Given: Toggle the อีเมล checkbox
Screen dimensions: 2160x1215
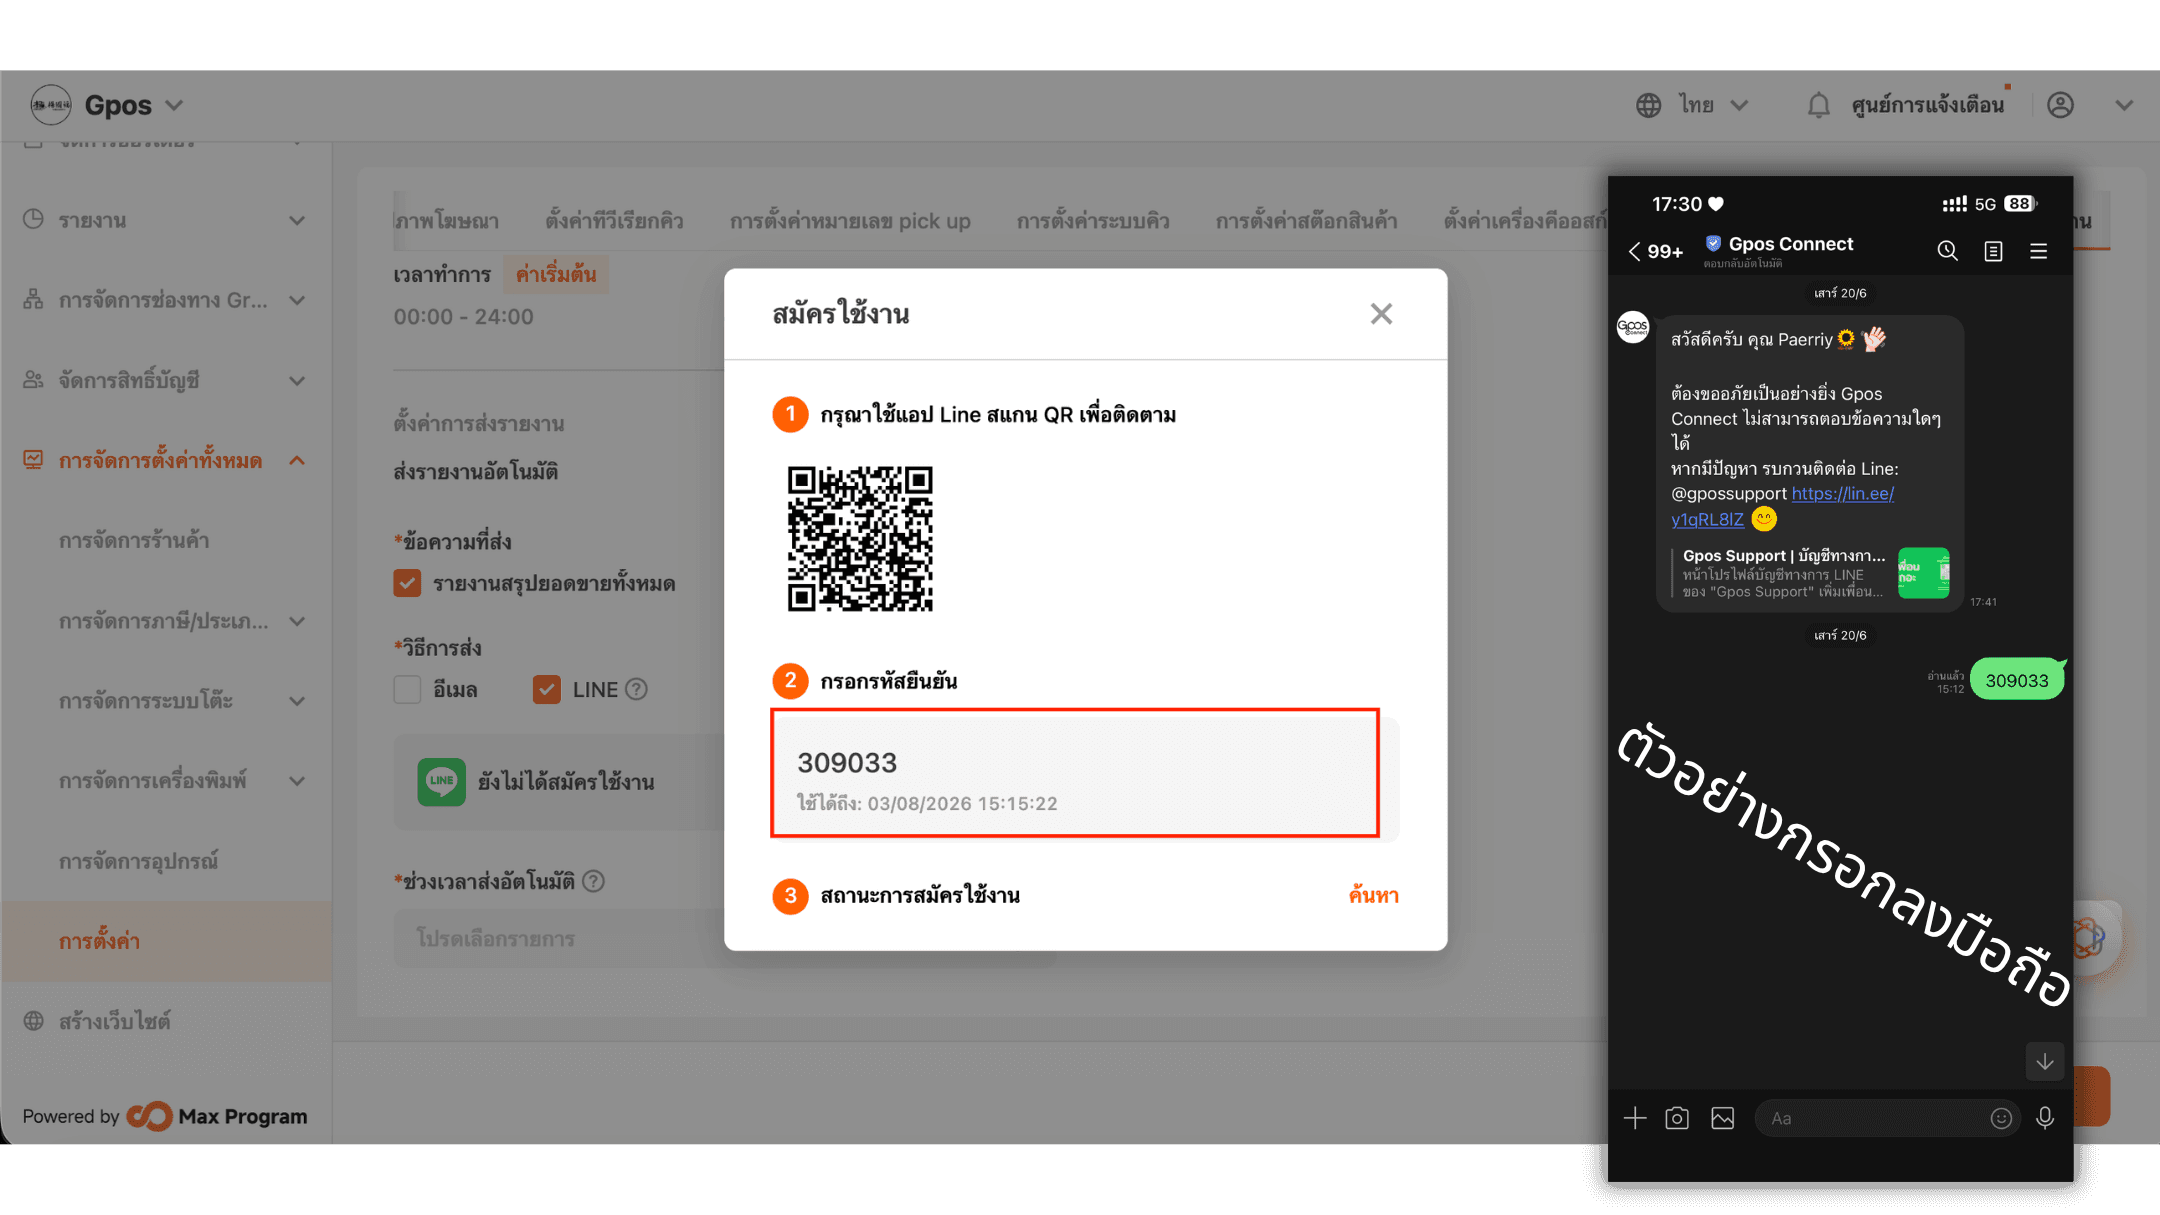Looking at the screenshot, I should 407,689.
